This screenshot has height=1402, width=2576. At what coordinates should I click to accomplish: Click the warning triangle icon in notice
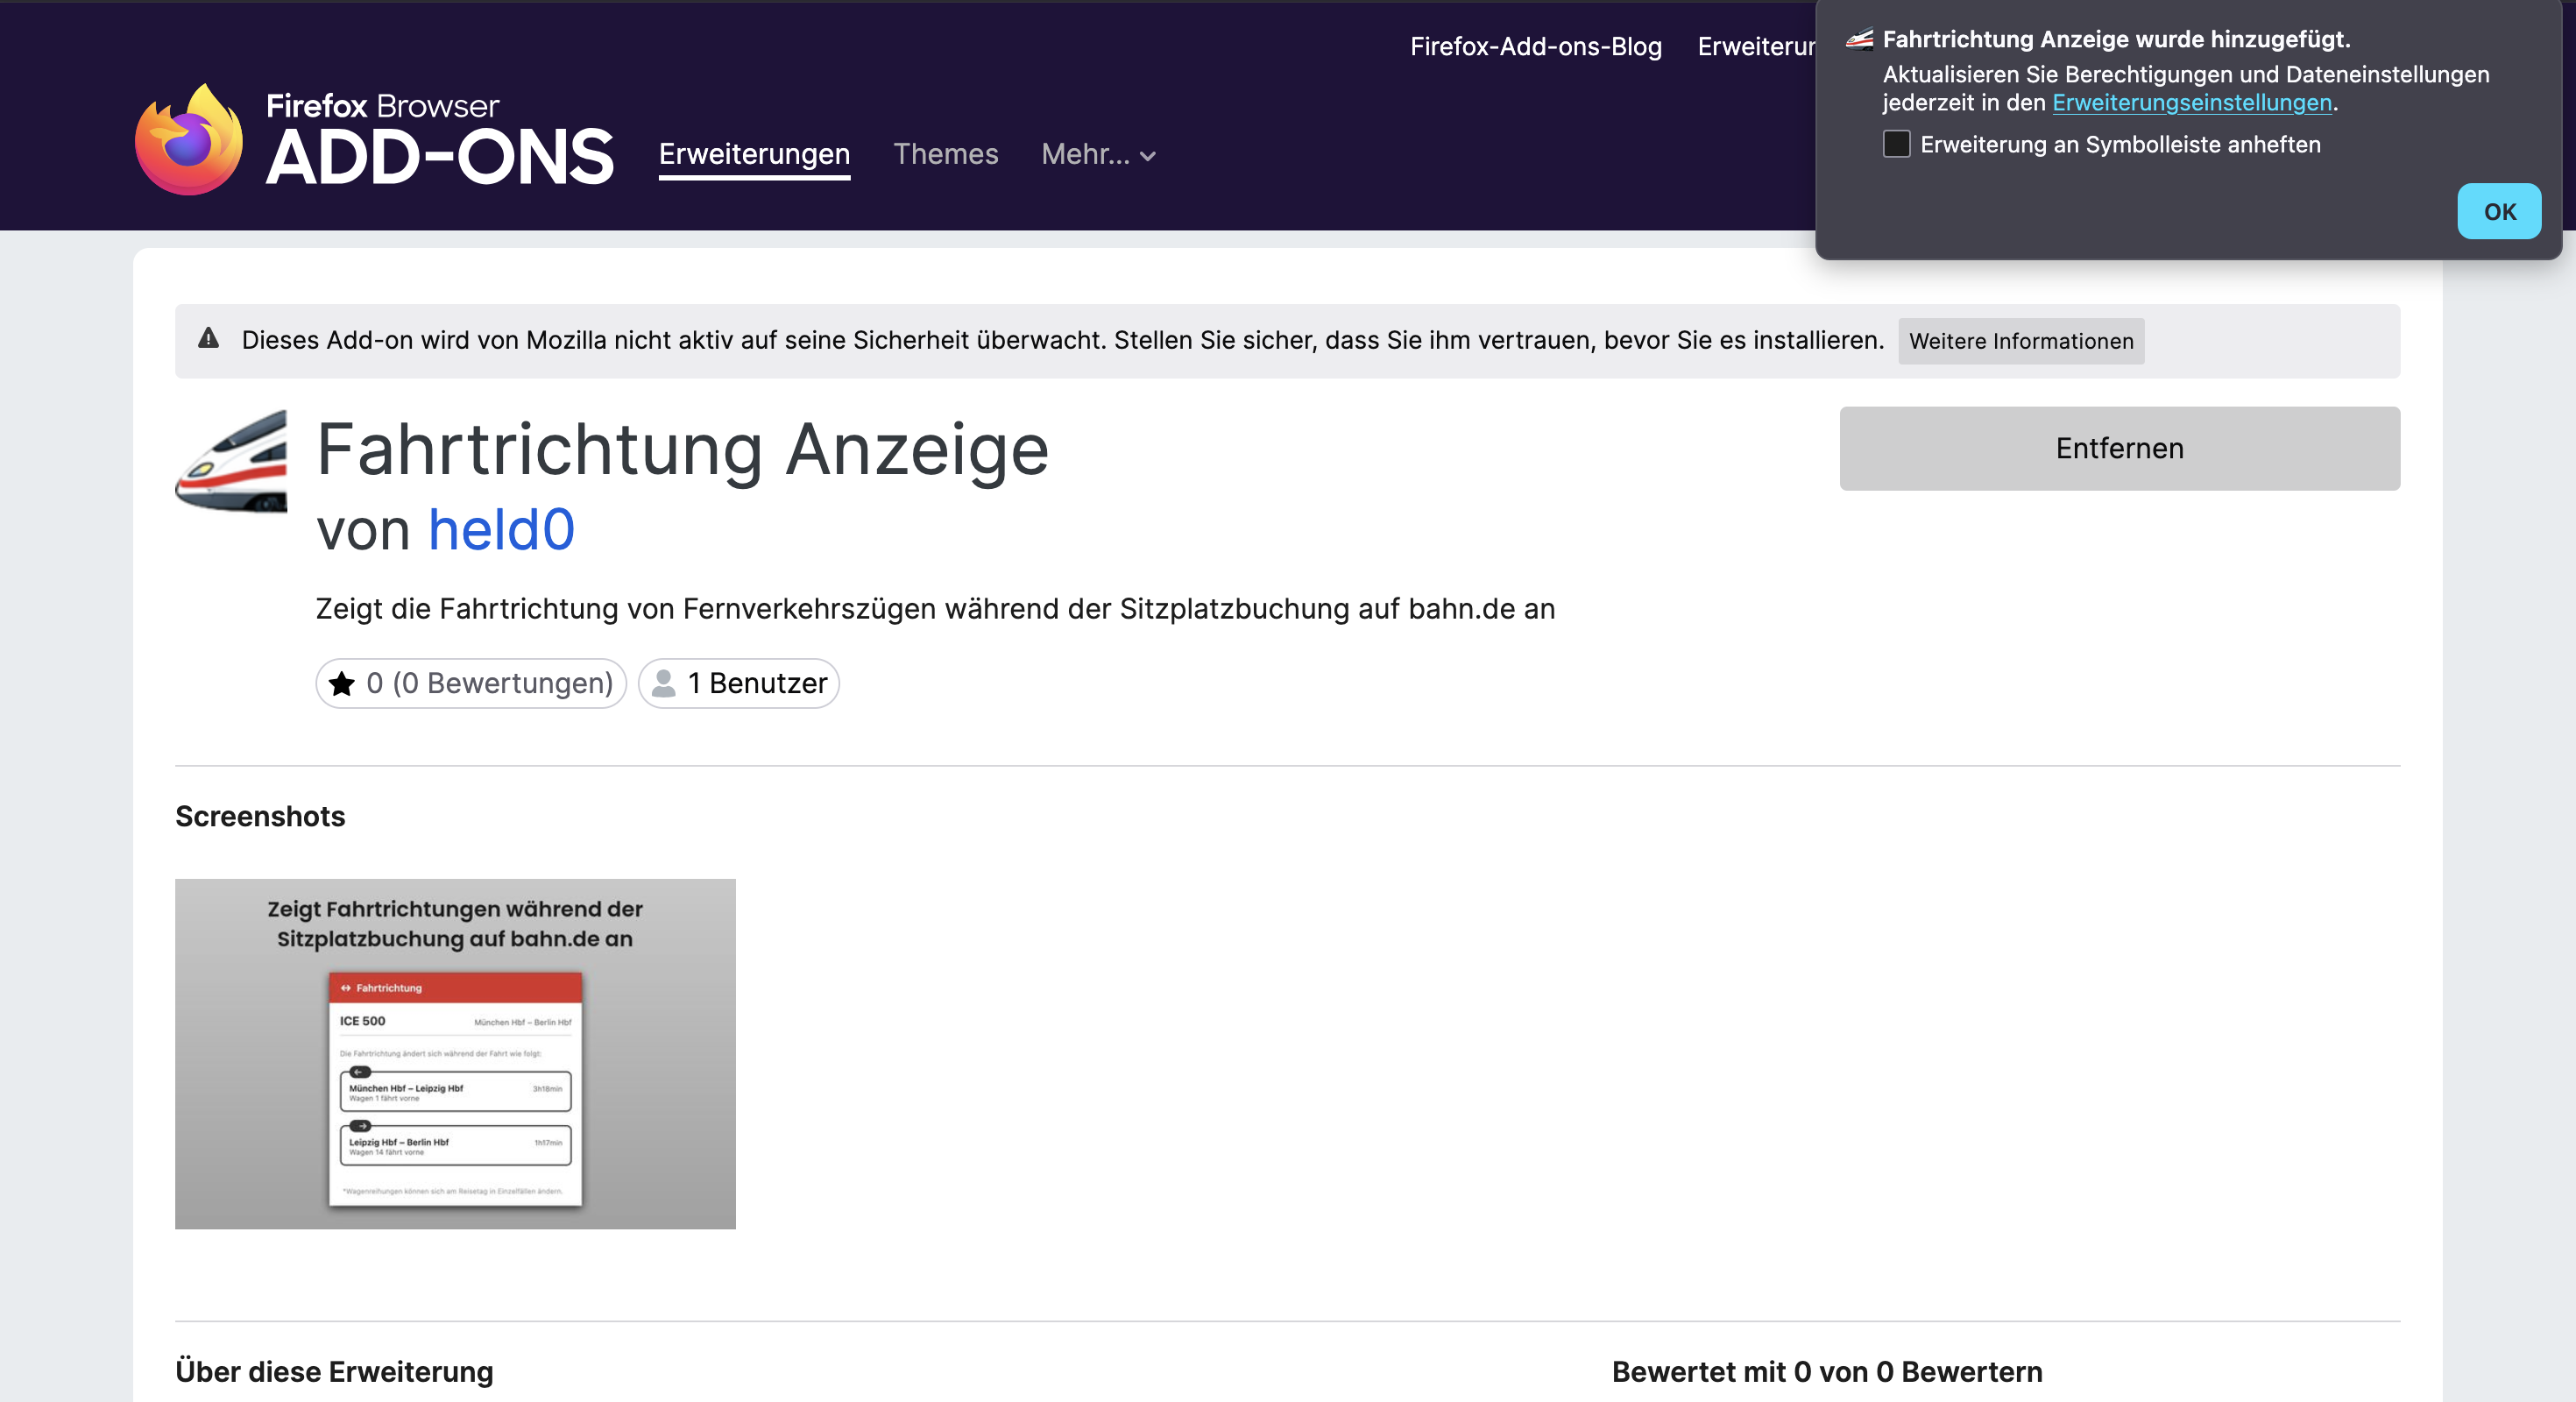208,338
